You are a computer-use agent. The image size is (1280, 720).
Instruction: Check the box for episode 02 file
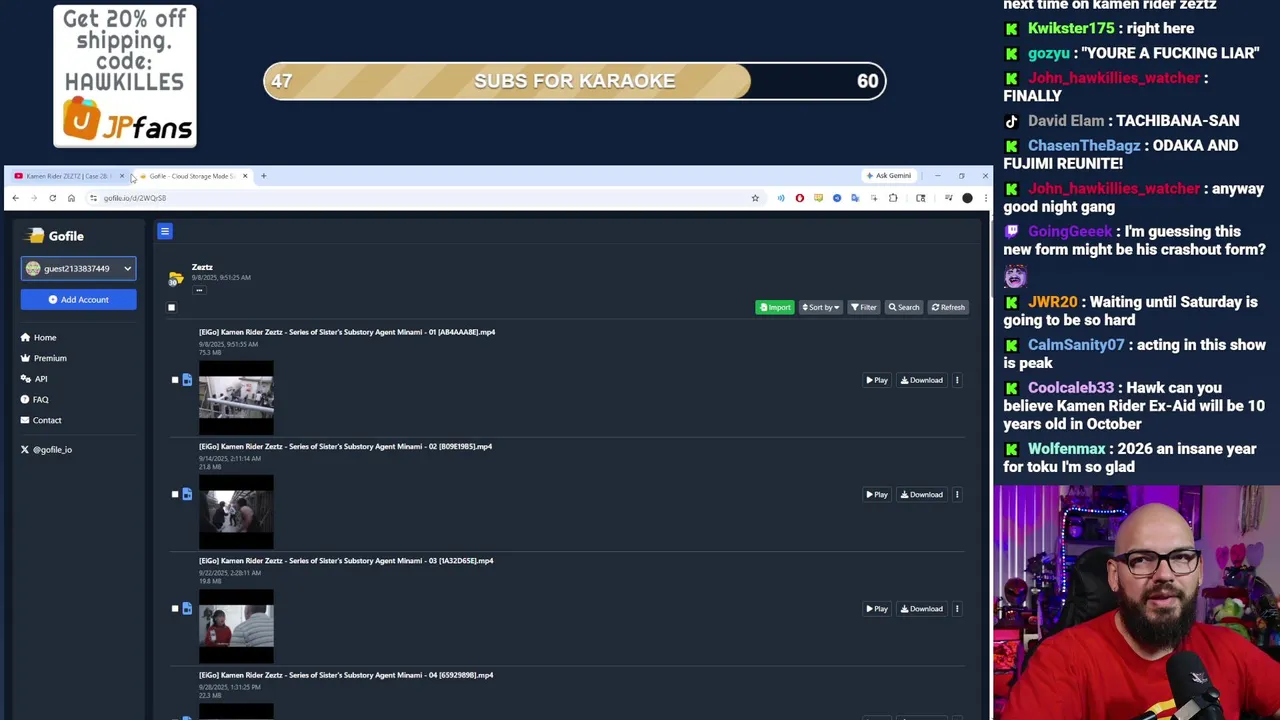click(175, 494)
